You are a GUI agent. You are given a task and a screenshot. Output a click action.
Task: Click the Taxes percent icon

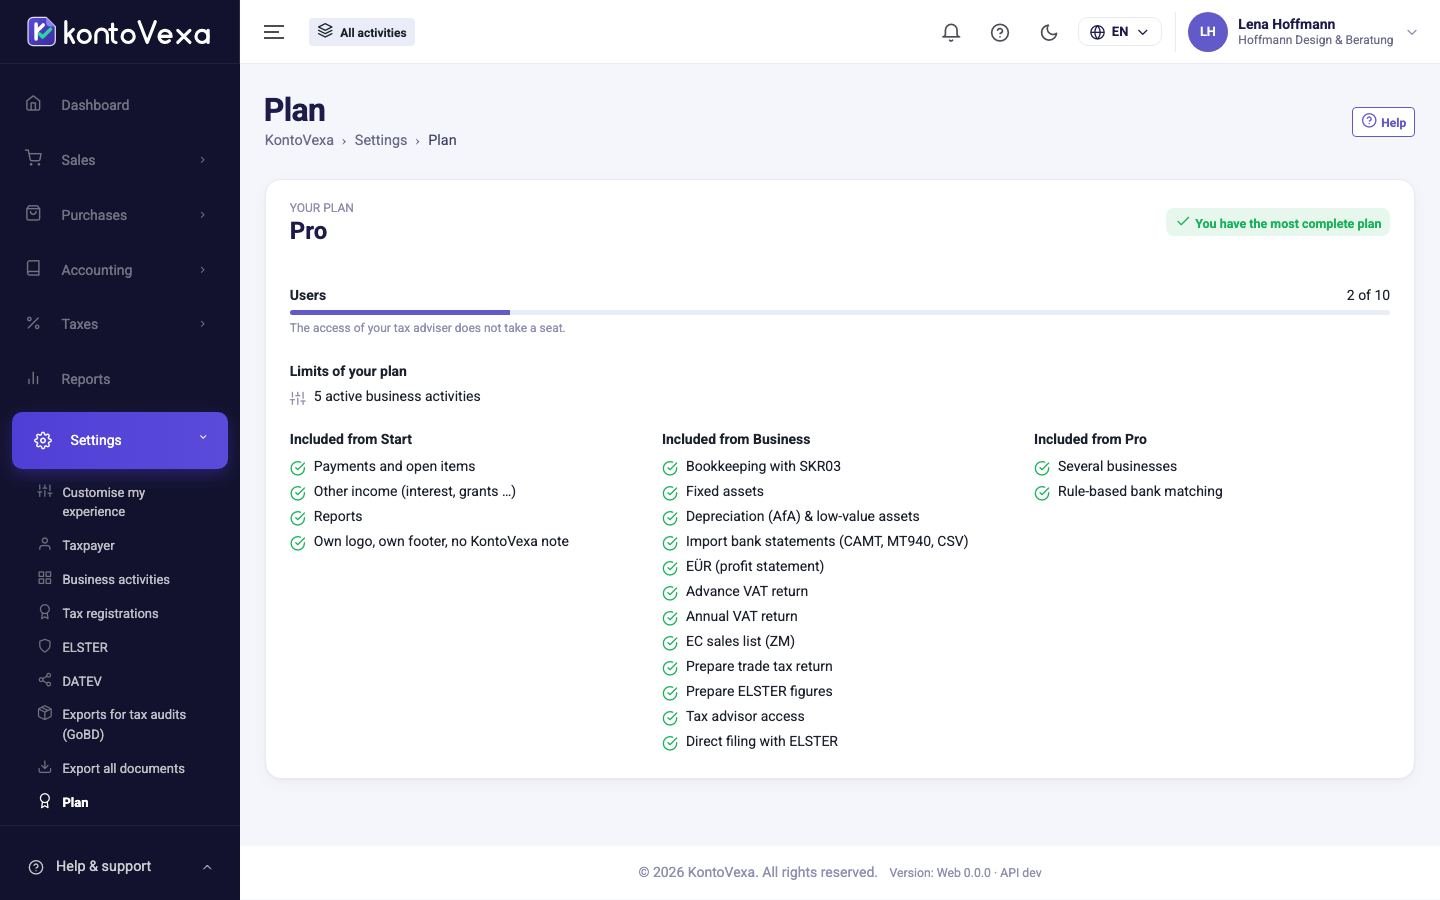33,323
